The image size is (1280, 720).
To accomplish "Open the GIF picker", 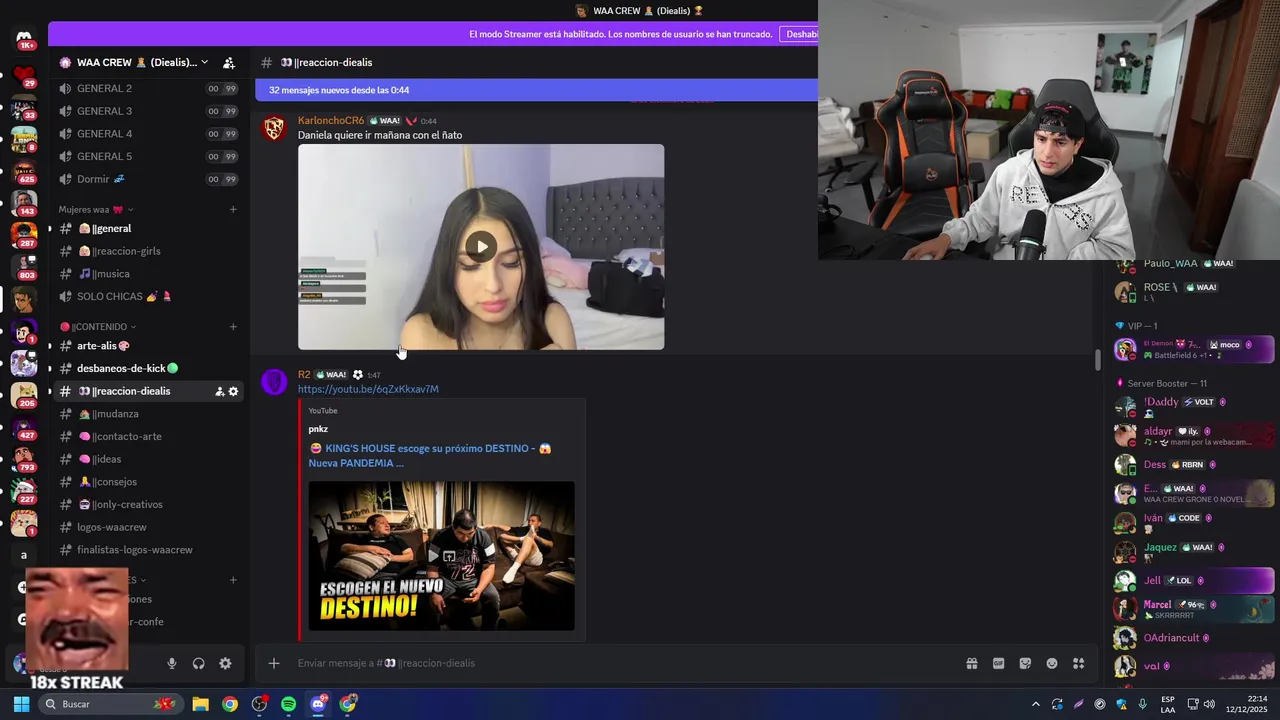I will [998, 663].
